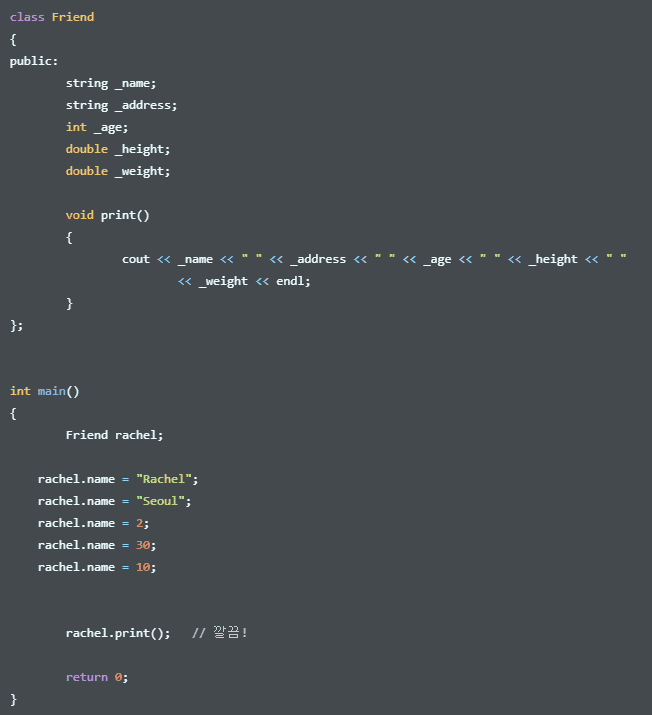Click the "rachel.print();" call

tap(118, 633)
